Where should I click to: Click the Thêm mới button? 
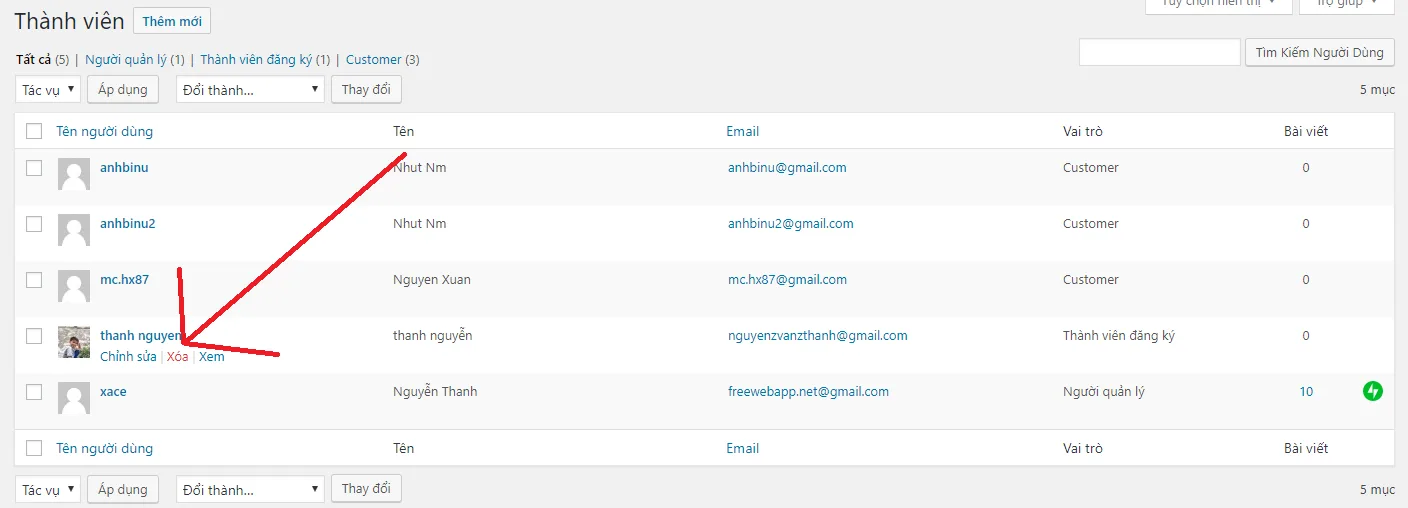coord(172,21)
